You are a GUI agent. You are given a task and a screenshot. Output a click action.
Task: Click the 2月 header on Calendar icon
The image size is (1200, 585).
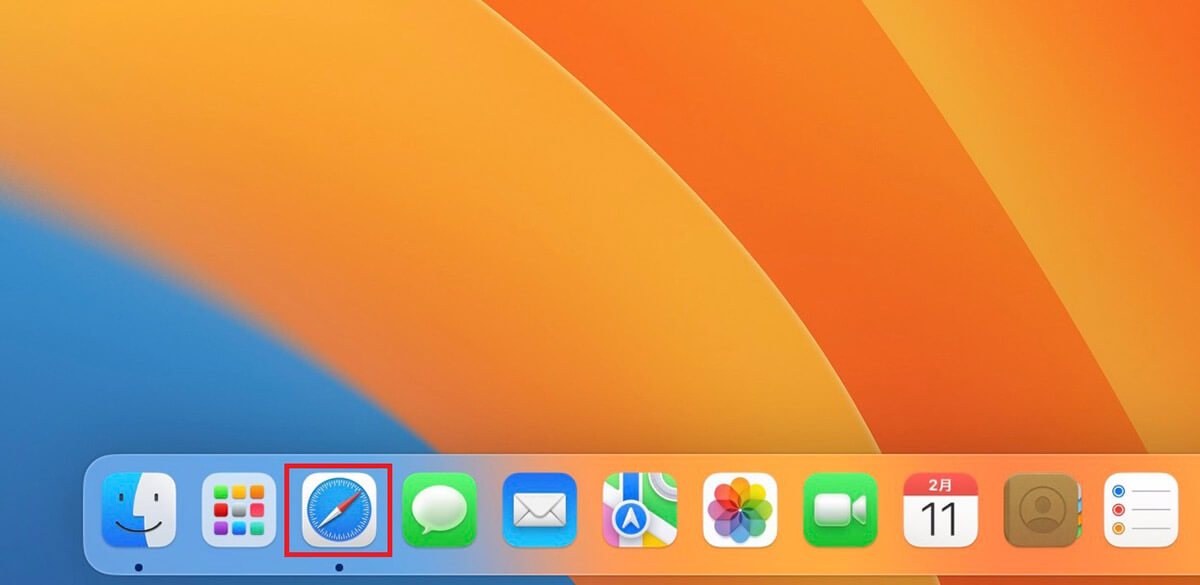(x=940, y=483)
